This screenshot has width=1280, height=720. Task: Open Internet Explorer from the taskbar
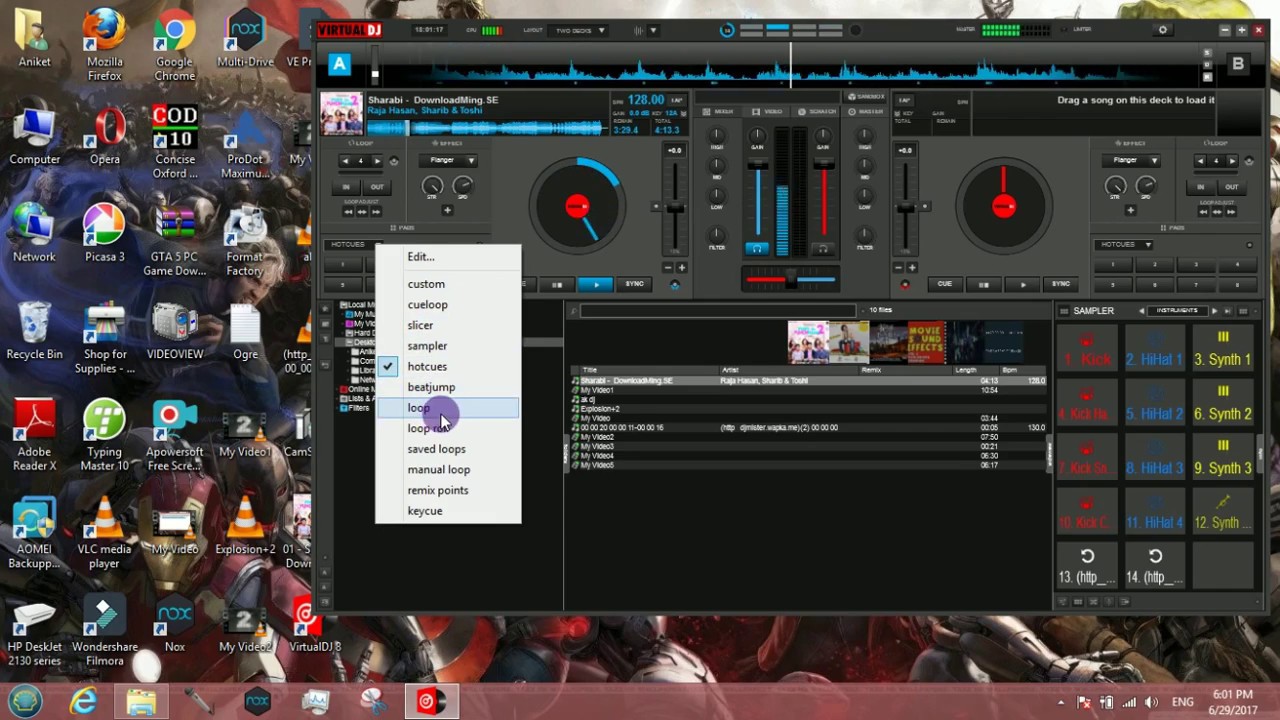tap(84, 702)
